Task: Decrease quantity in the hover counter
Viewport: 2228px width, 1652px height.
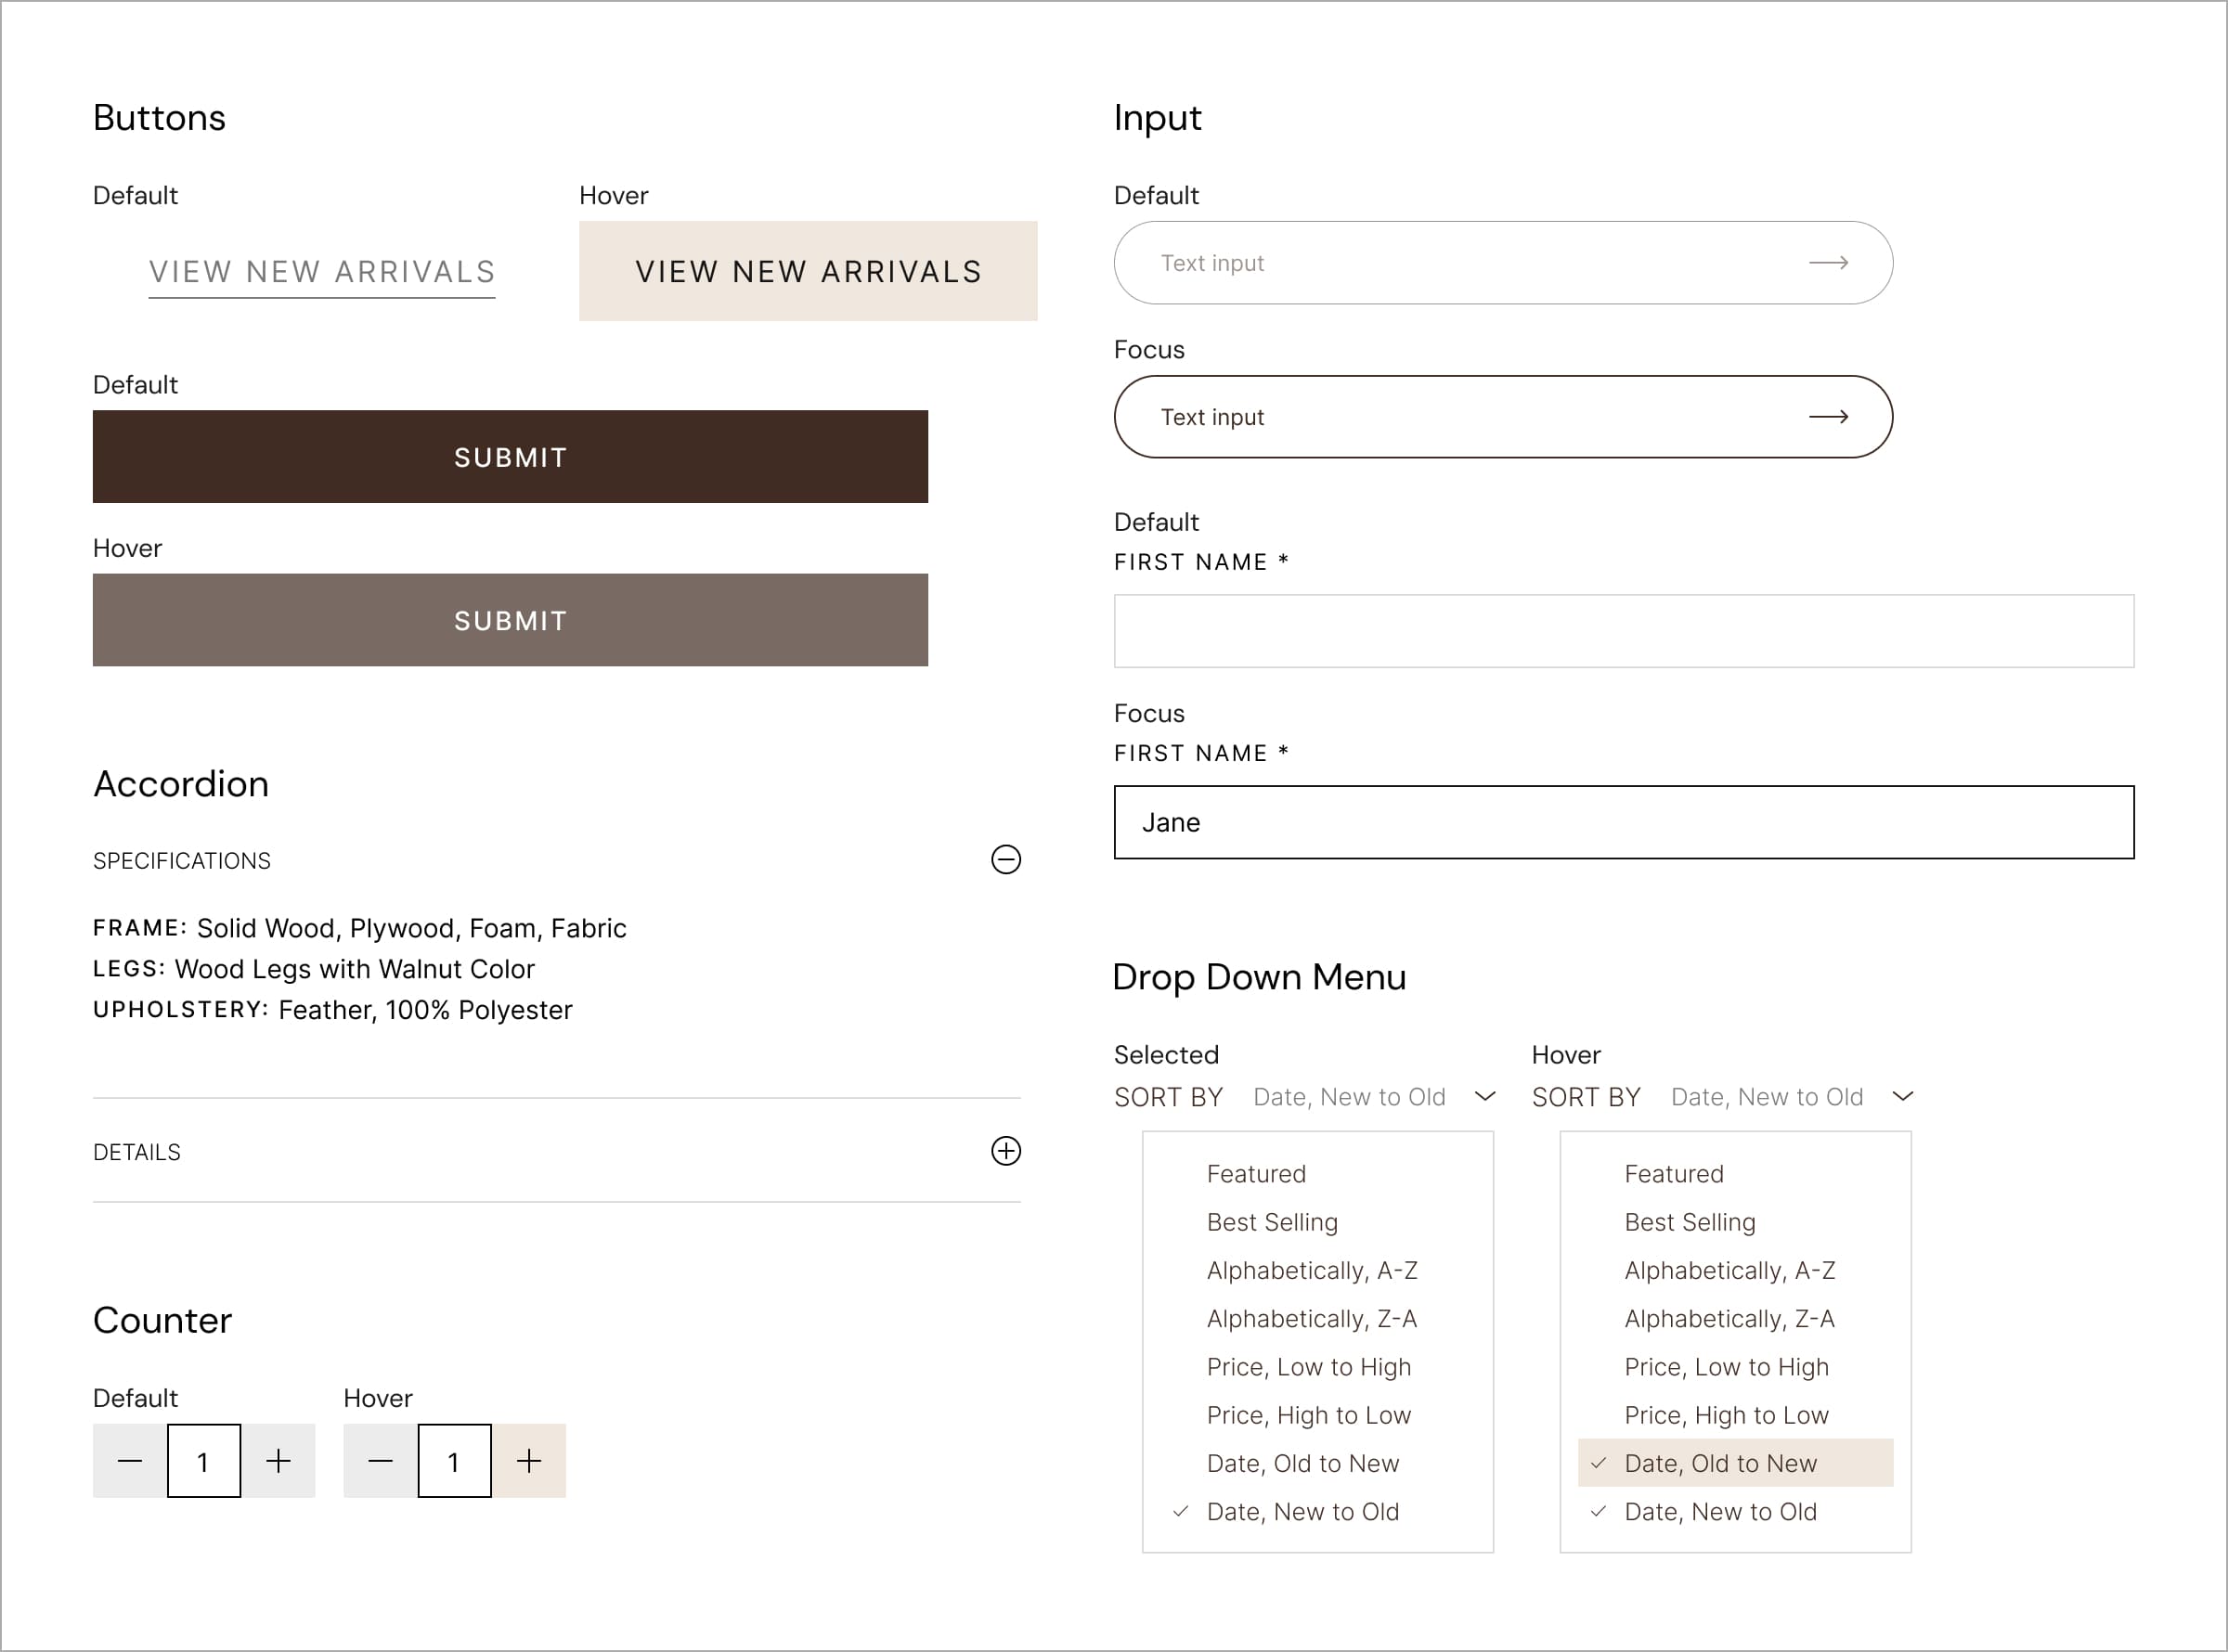Action: (380, 1461)
